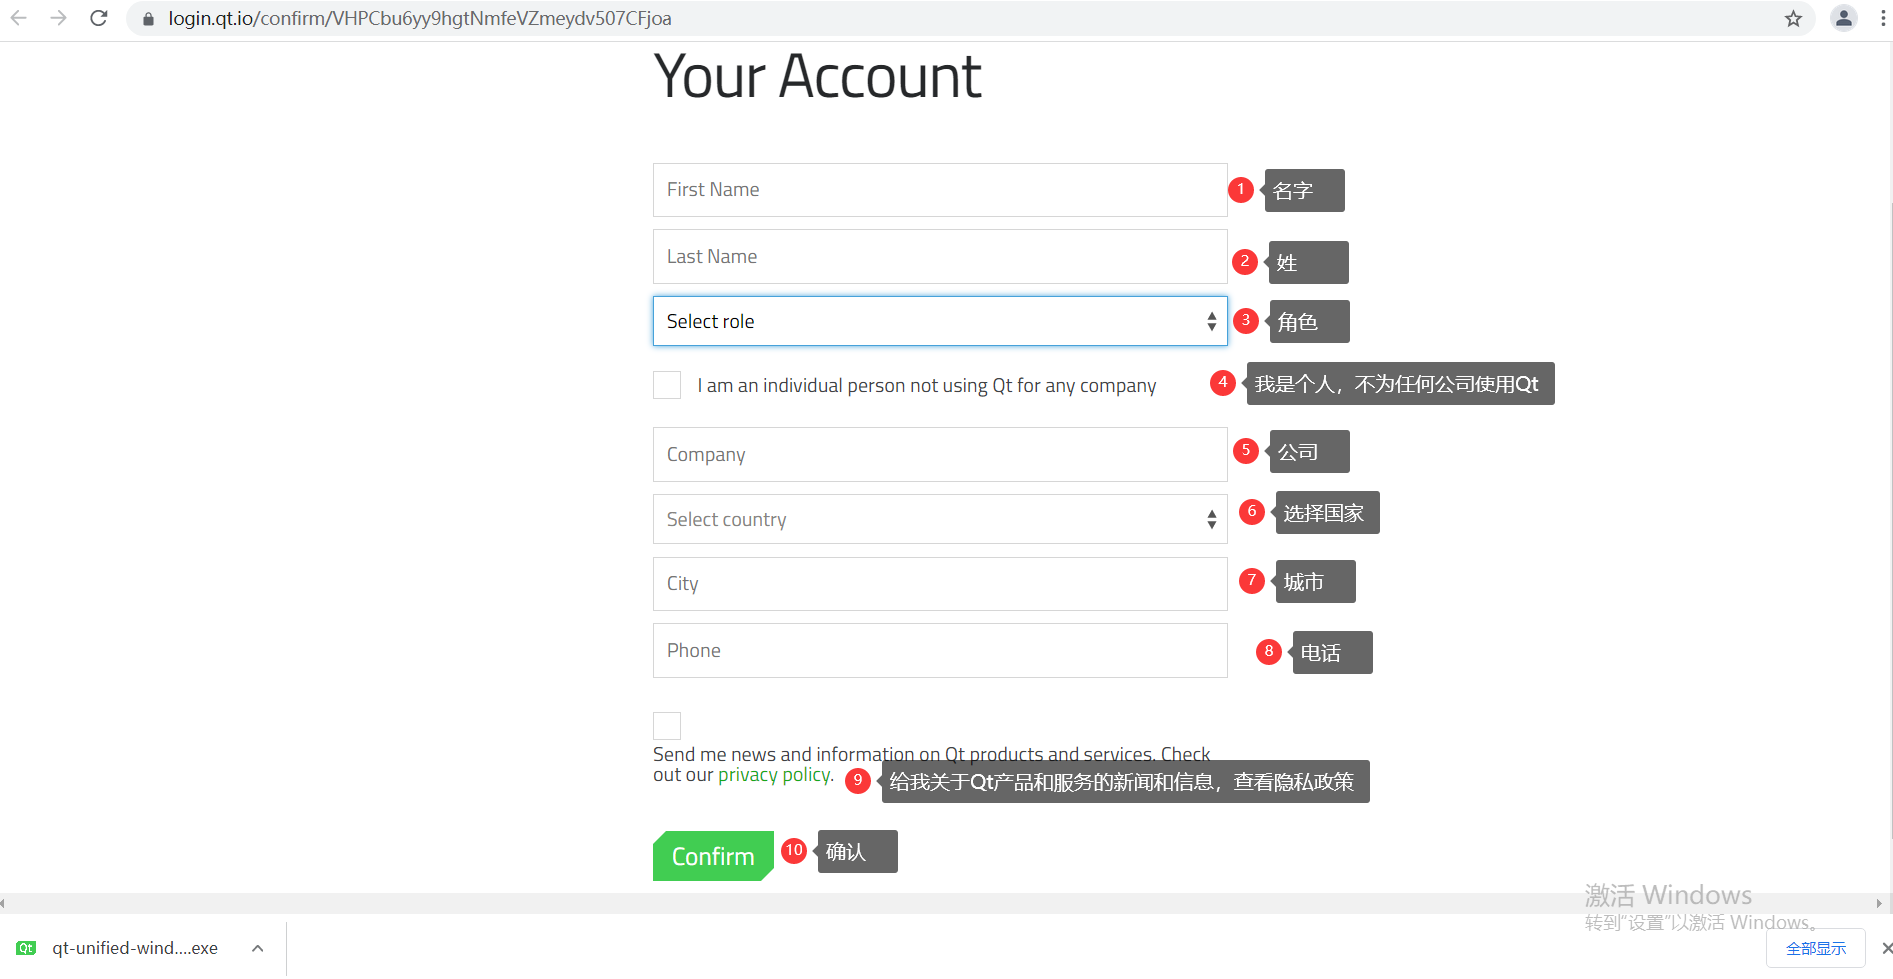This screenshot has width=1893, height=979.
Task: Tick the individual person checkbox
Action: (x=667, y=385)
